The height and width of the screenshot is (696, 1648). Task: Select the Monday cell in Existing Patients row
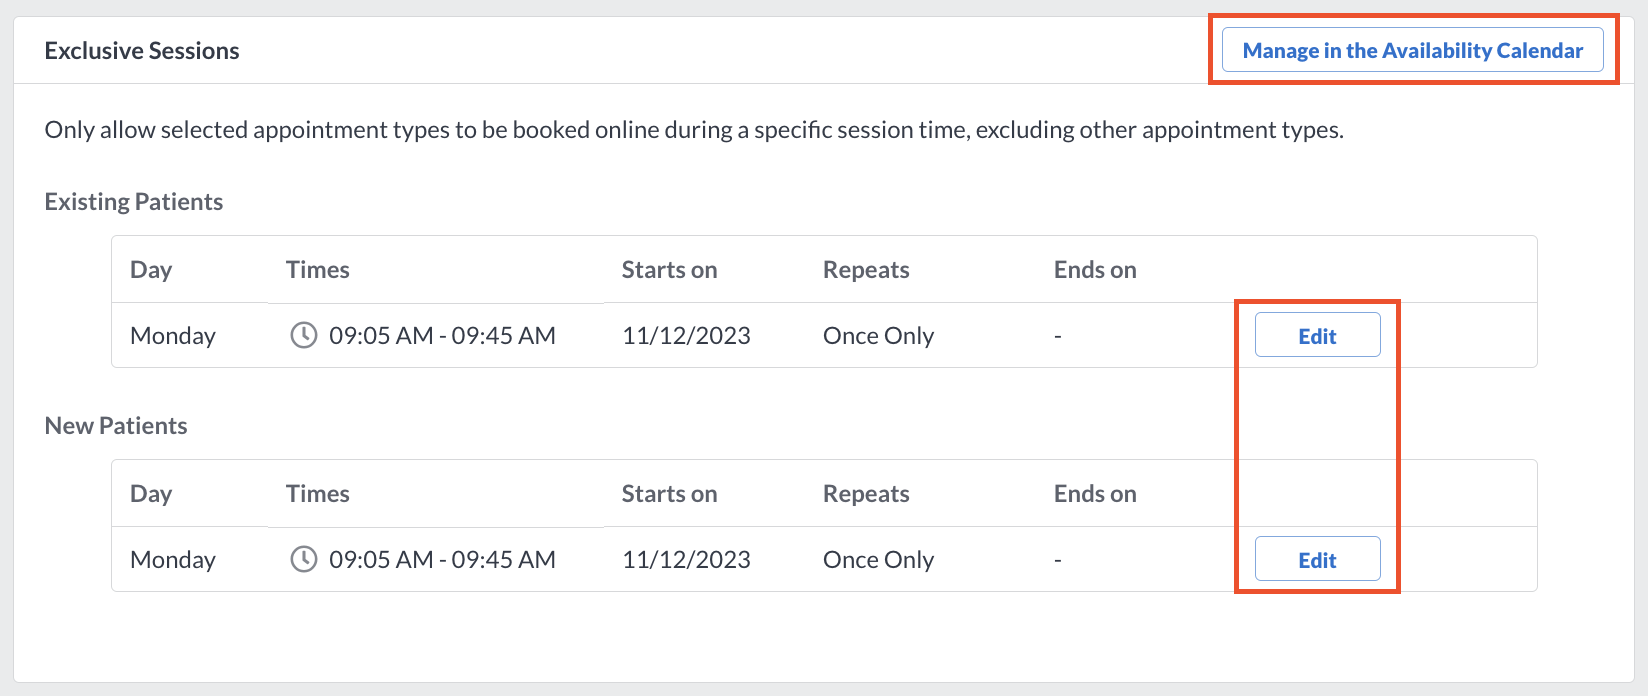point(173,336)
